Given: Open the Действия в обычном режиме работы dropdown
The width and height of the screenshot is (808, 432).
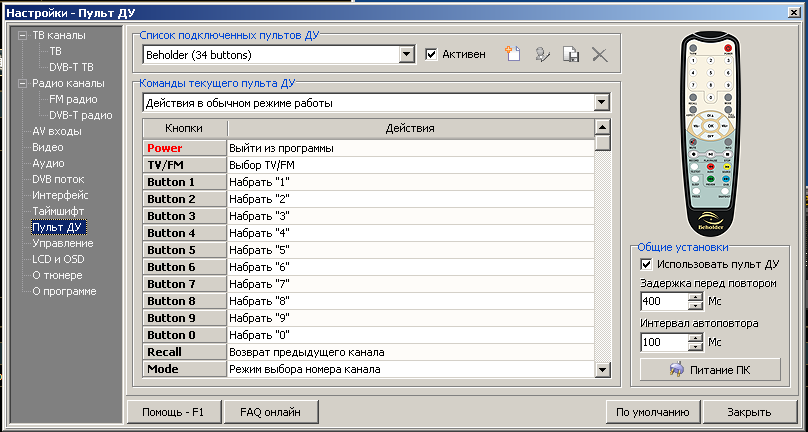Looking at the screenshot, I should coord(600,103).
